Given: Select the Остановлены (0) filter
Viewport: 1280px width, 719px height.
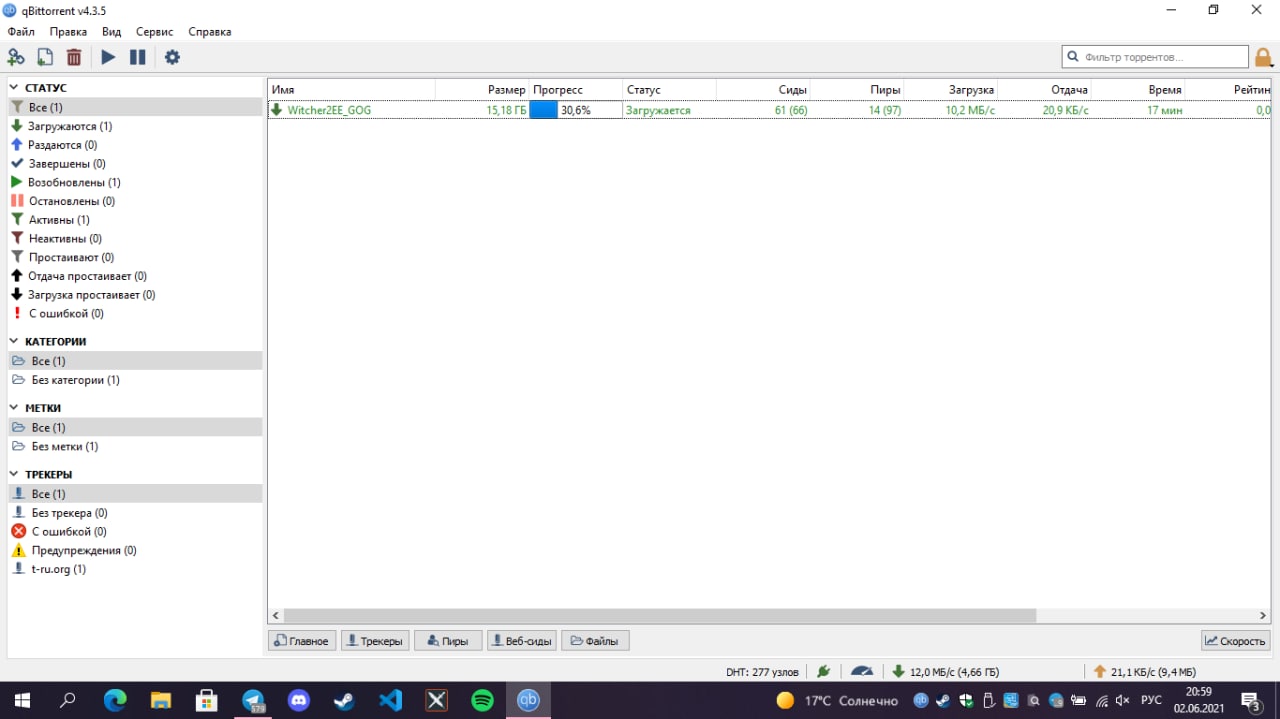Looking at the screenshot, I should (135, 201).
